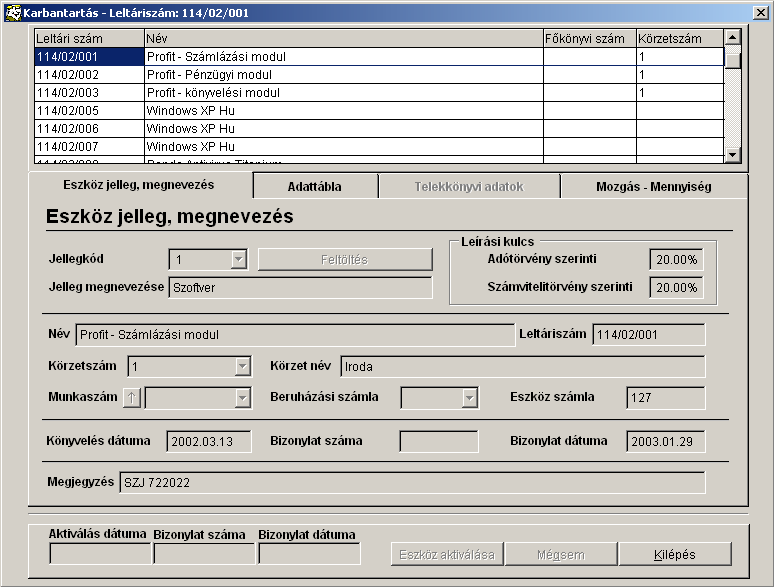Click the Leltári szám column header
The width and height of the screenshot is (774, 587).
[x=89, y=38]
